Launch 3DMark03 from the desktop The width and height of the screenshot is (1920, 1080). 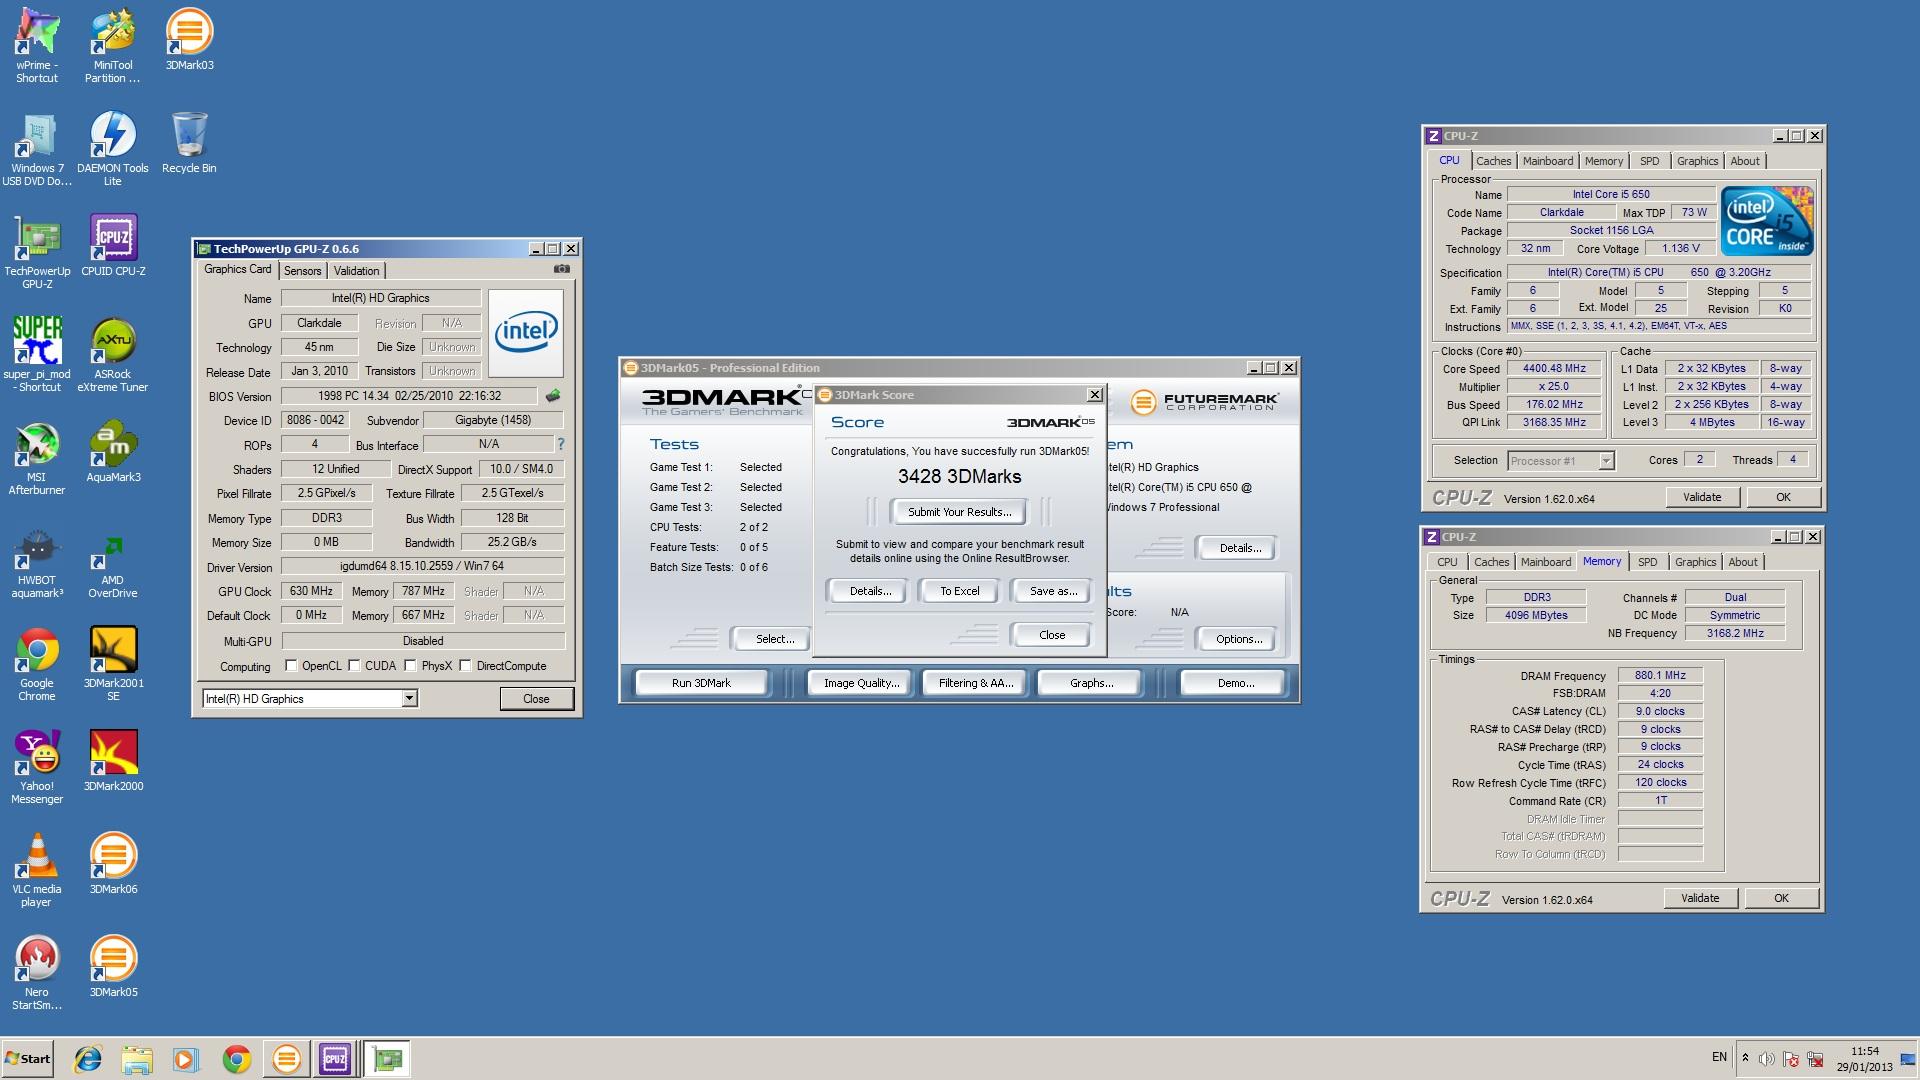[x=189, y=40]
